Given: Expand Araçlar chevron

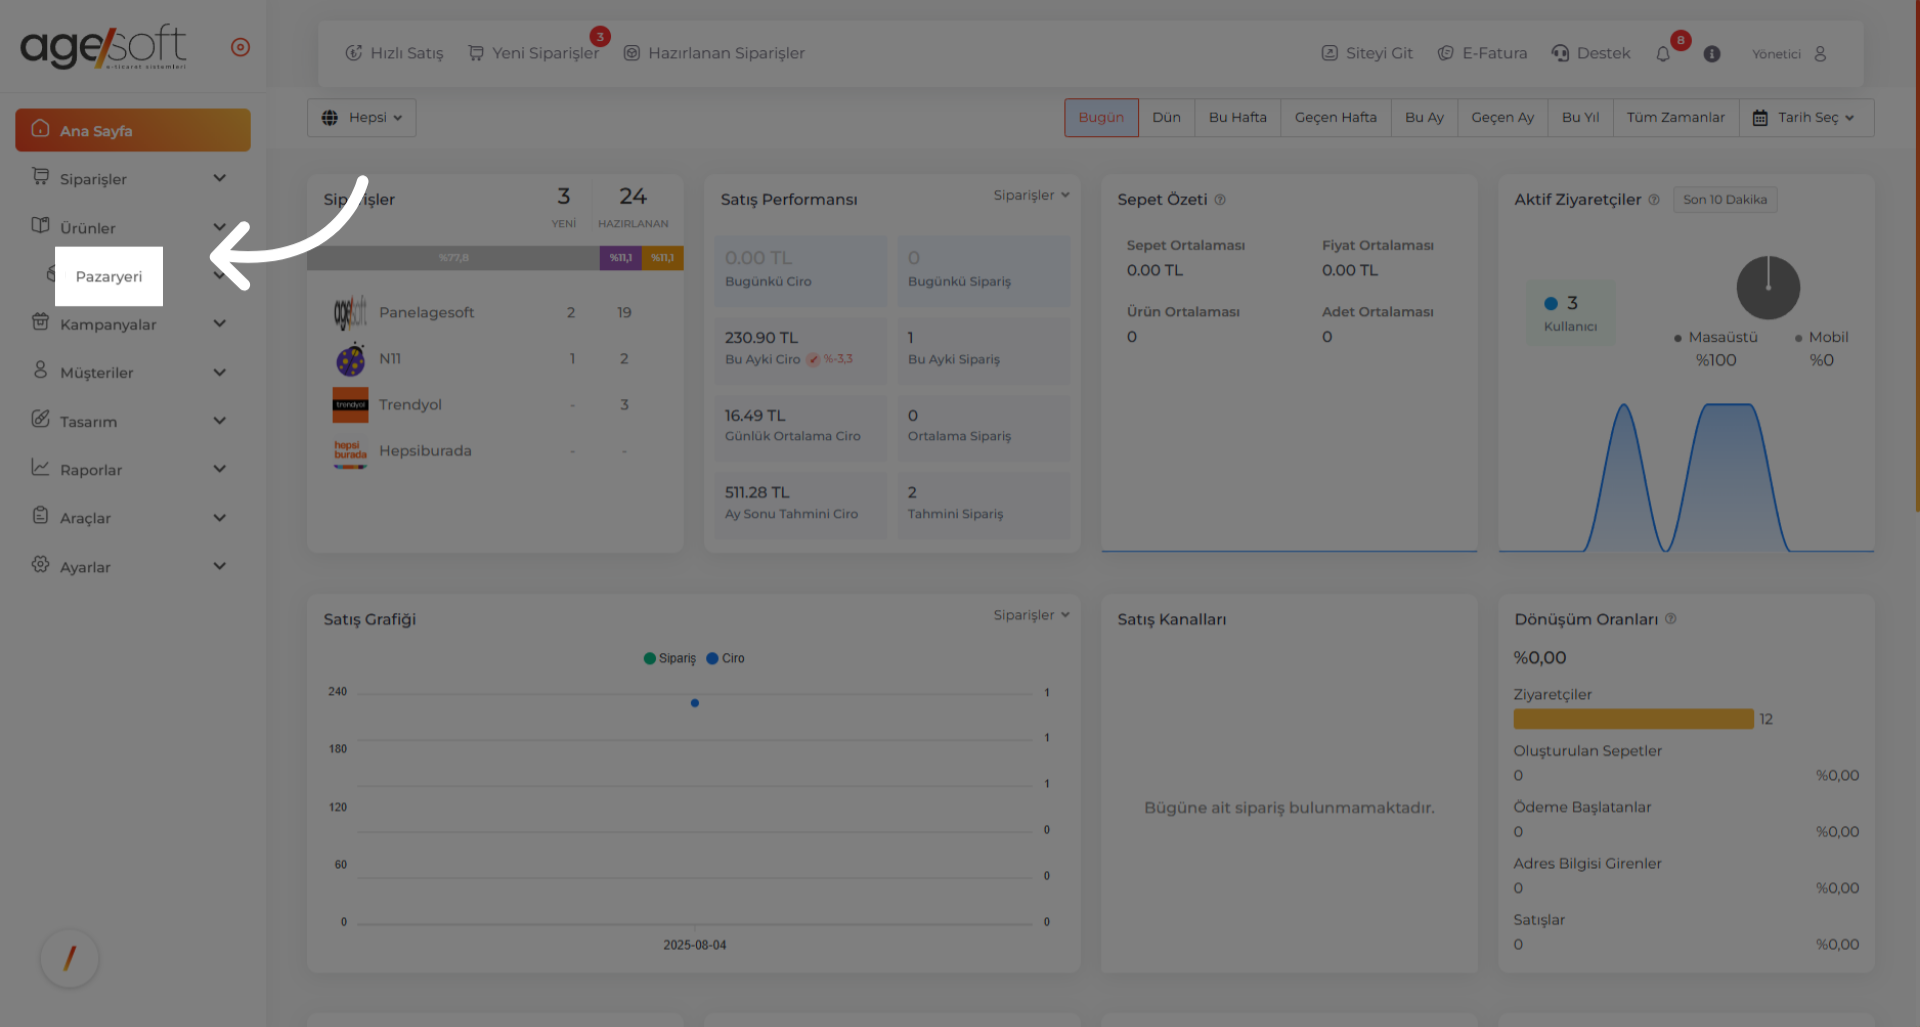Looking at the screenshot, I should [x=219, y=517].
